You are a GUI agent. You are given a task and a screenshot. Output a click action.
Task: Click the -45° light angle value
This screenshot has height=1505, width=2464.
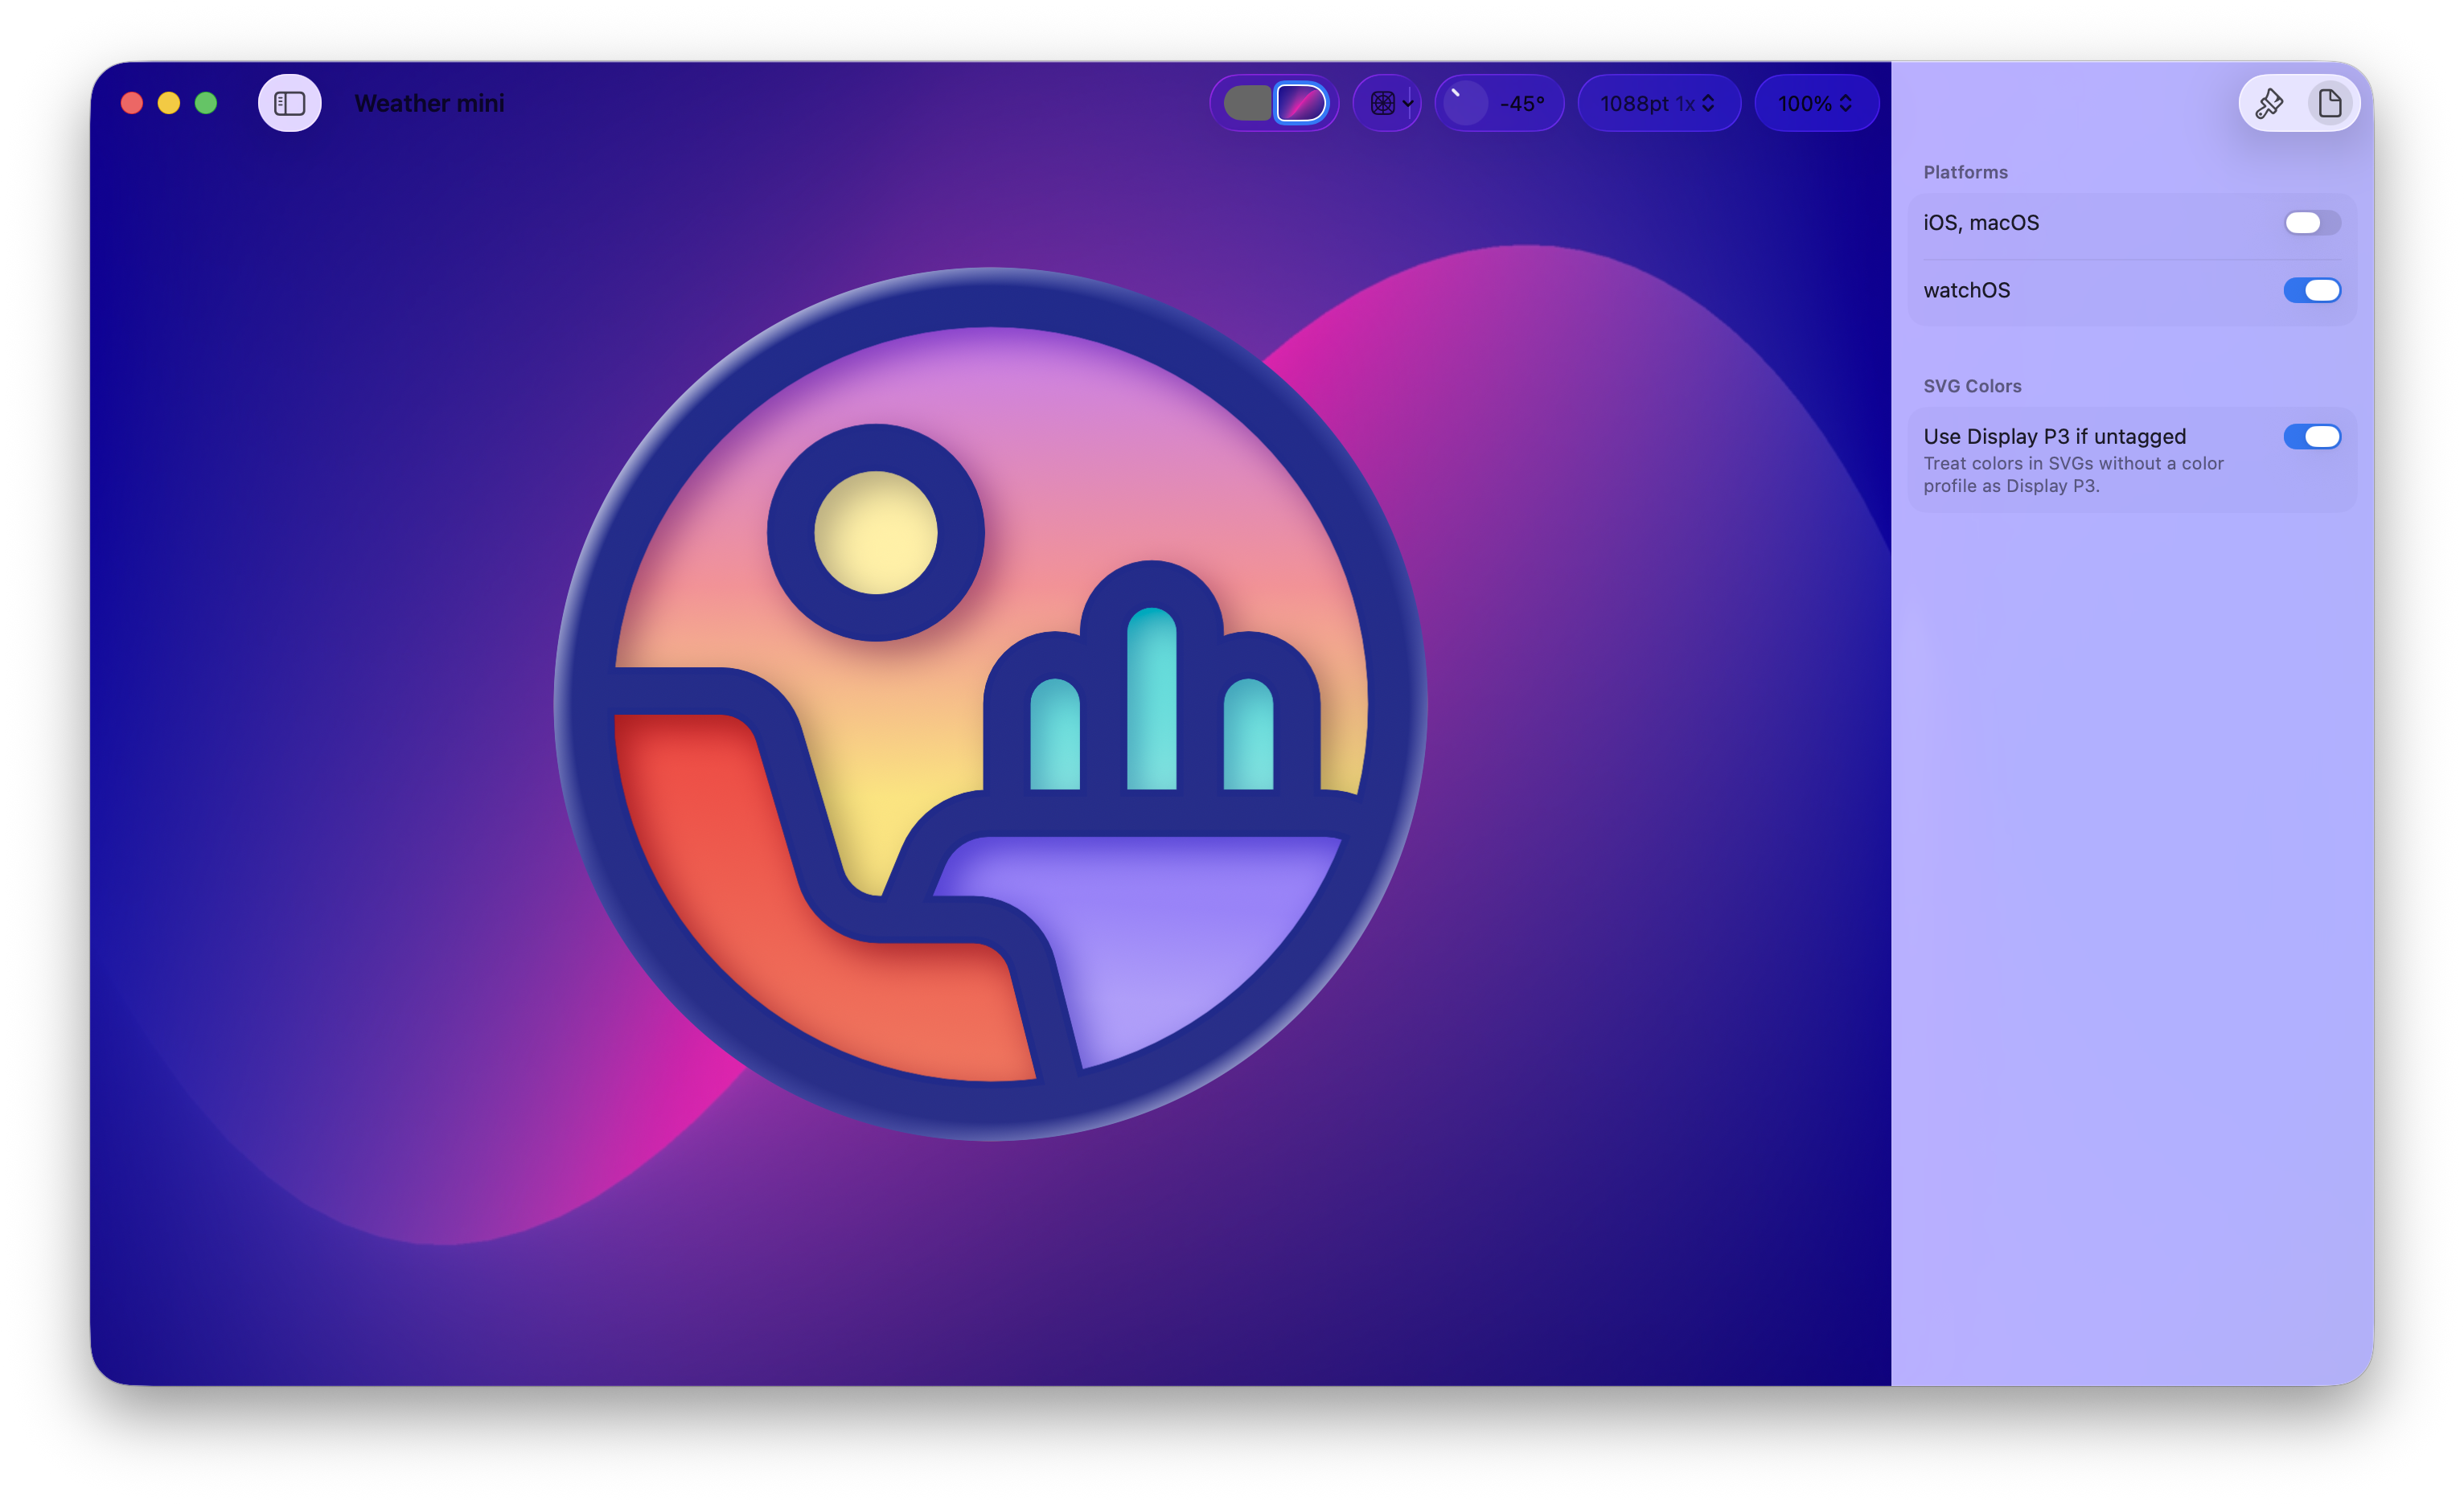tap(1522, 103)
